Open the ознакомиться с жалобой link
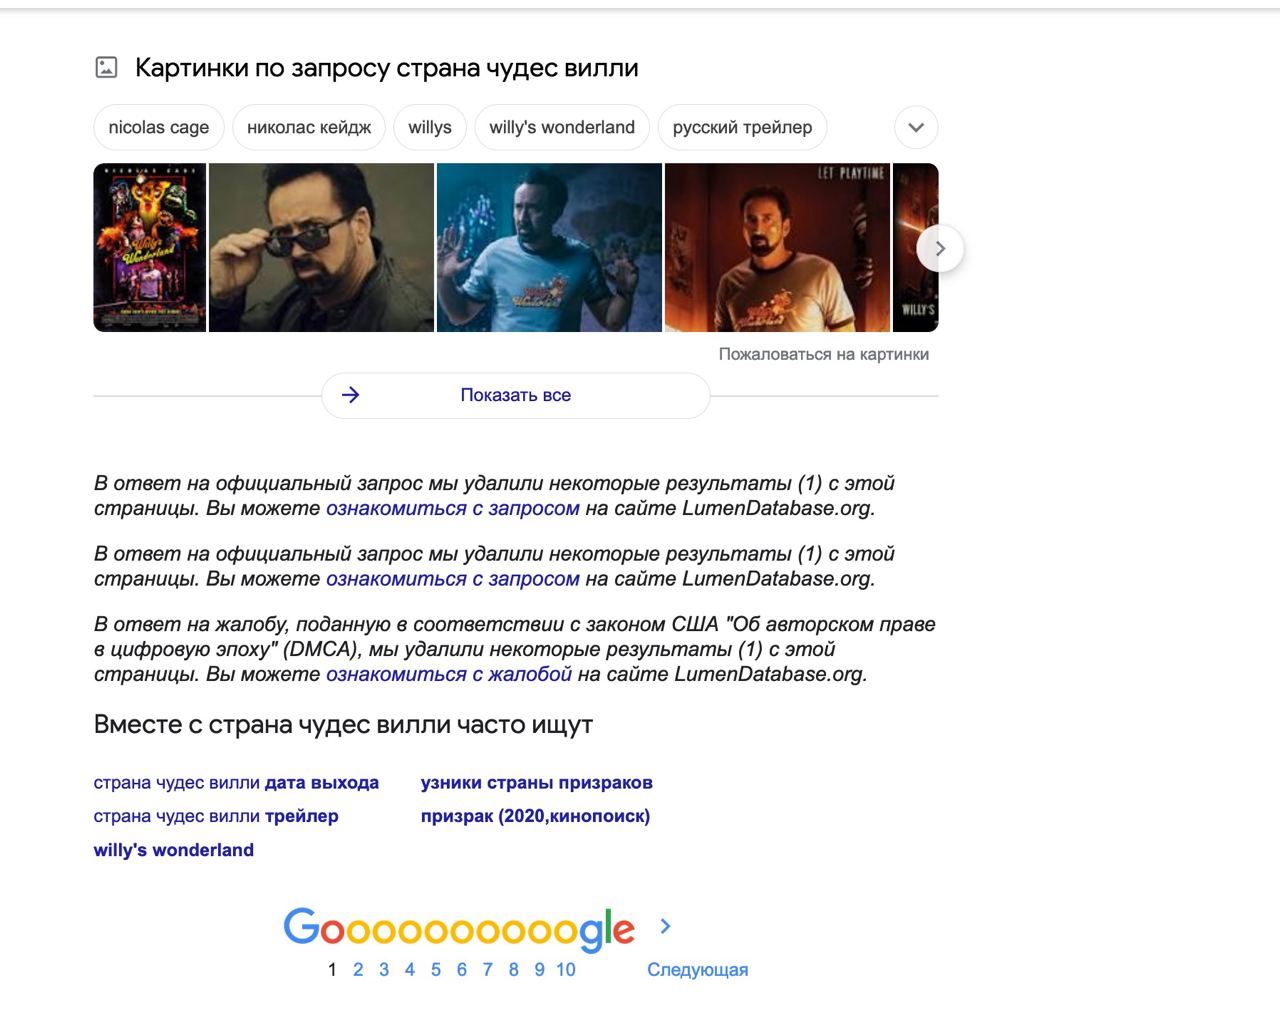The width and height of the screenshot is (1280, 1013). [x=449, y=674]
